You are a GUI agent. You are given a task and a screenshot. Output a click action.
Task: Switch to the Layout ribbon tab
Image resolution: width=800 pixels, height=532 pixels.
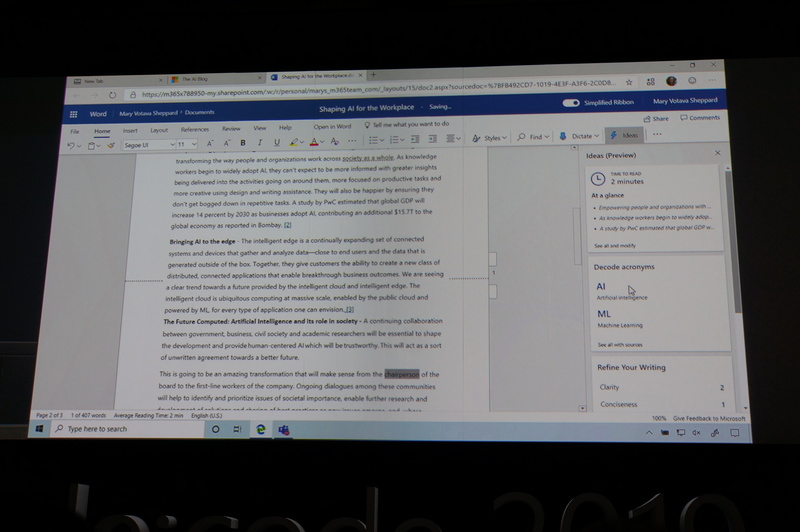pyautogui.click(x=159, y=130)
